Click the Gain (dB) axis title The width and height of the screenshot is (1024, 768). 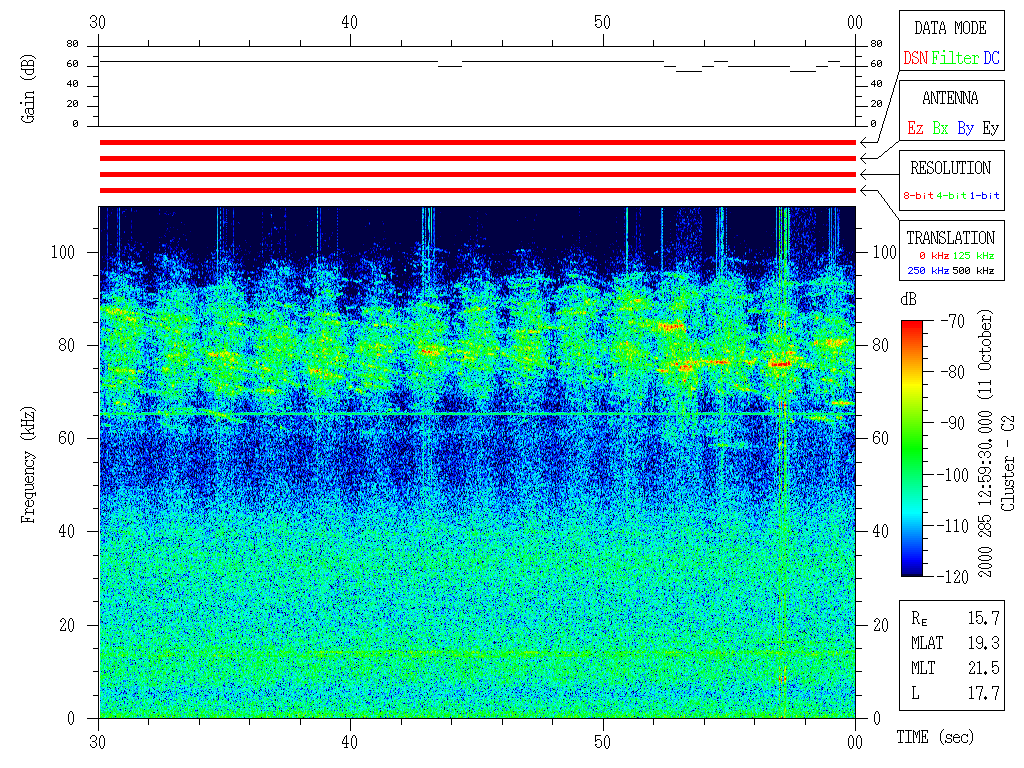coord(30,86)
